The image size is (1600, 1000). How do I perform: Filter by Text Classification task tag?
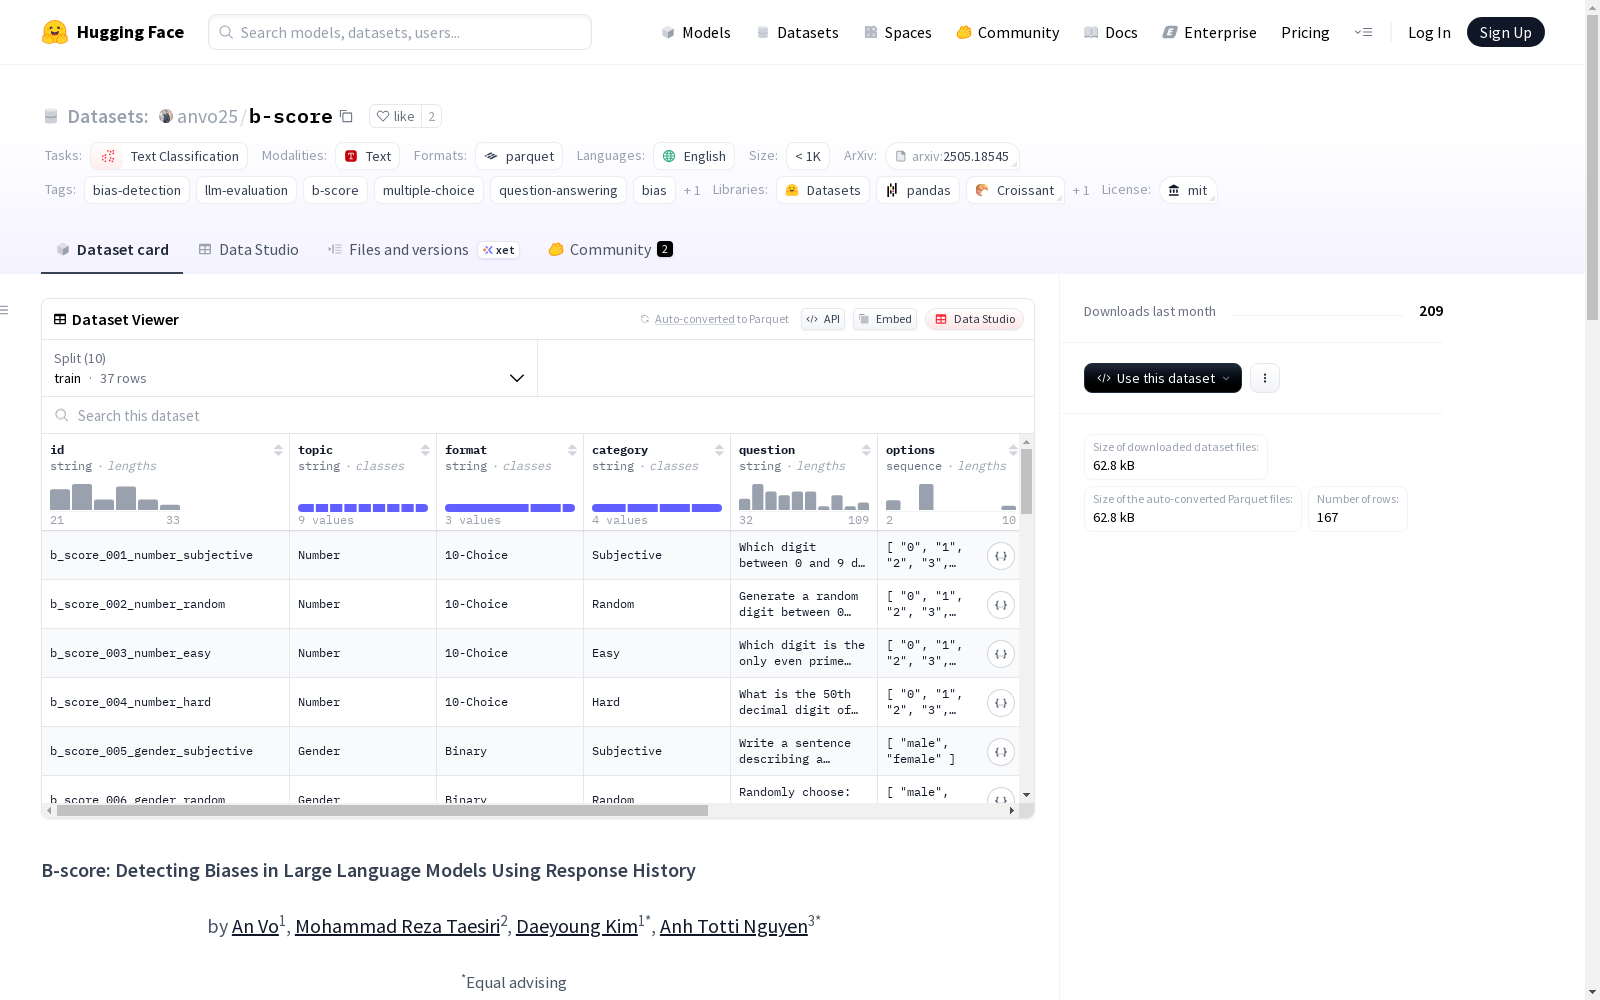click(169, 156)
